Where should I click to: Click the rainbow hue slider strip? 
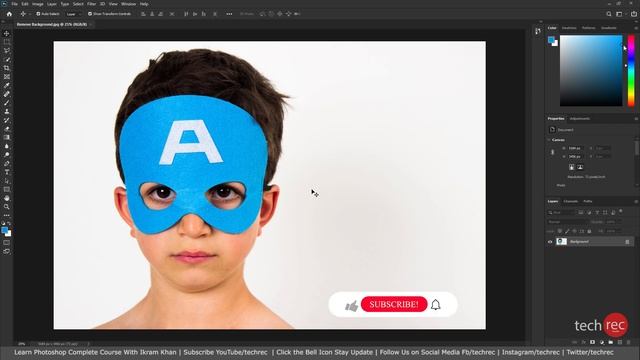631,71
